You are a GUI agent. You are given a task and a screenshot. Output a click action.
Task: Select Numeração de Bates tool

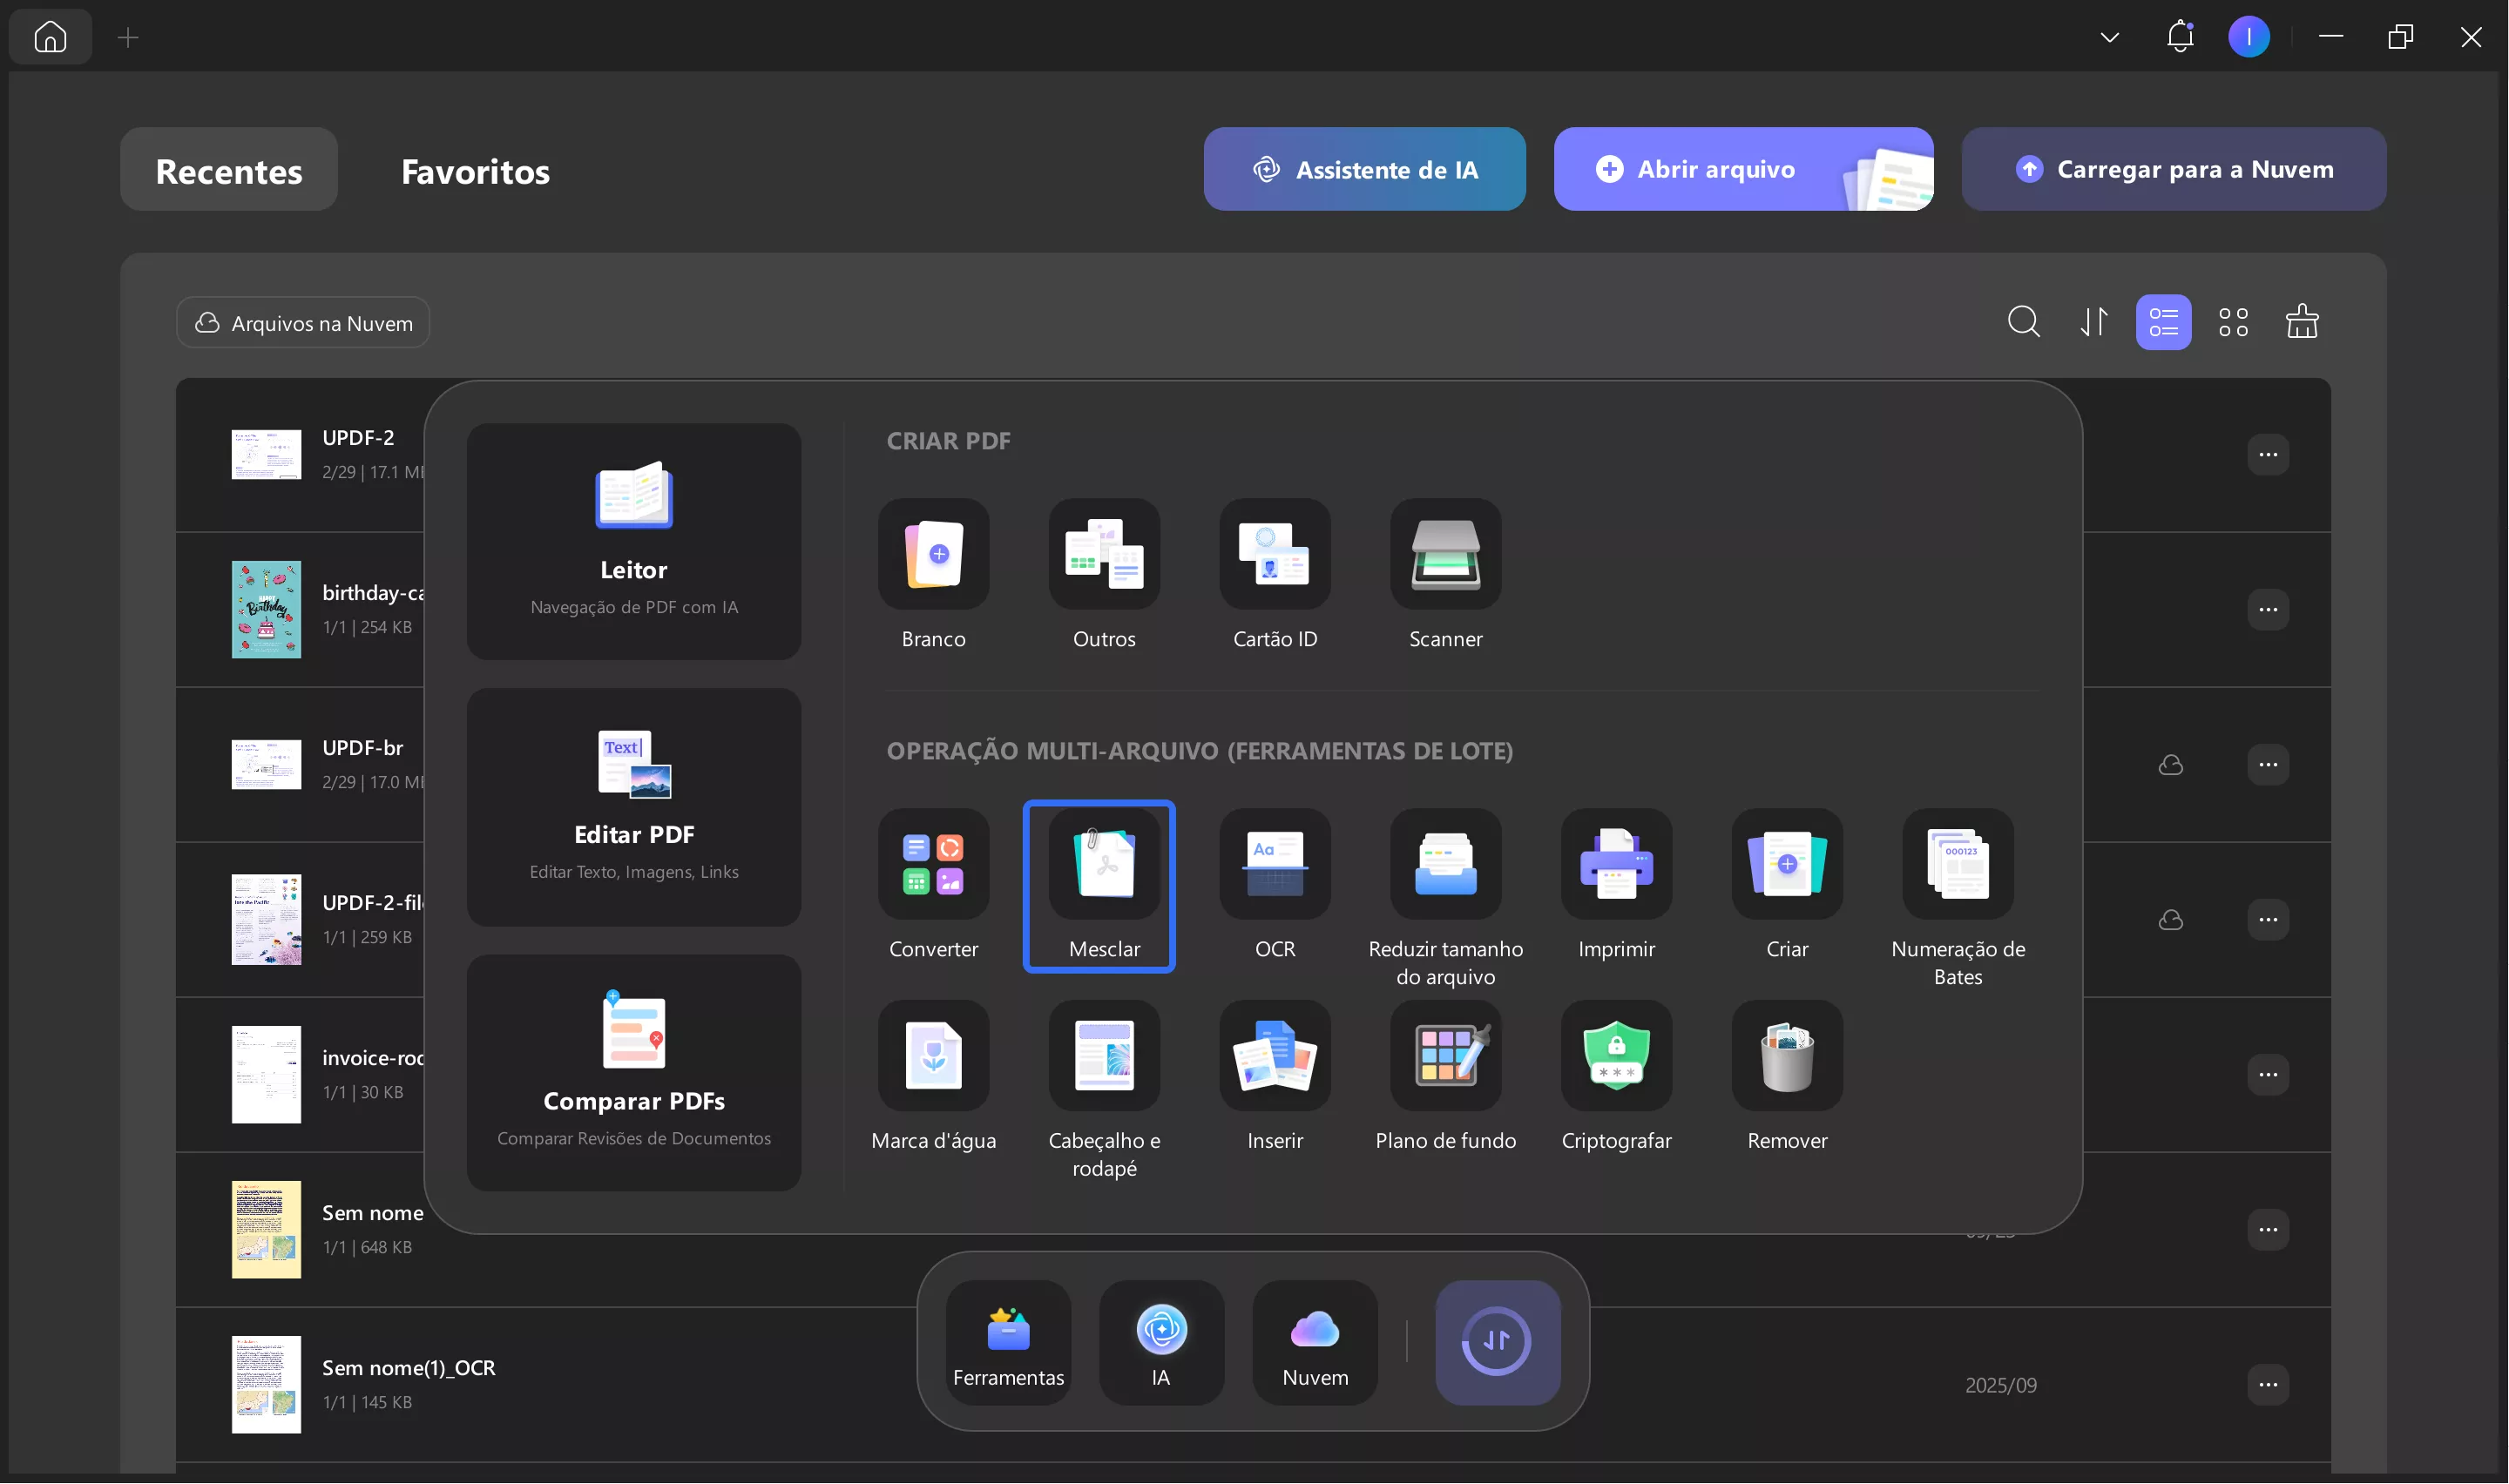click(x=1957, y=865)
